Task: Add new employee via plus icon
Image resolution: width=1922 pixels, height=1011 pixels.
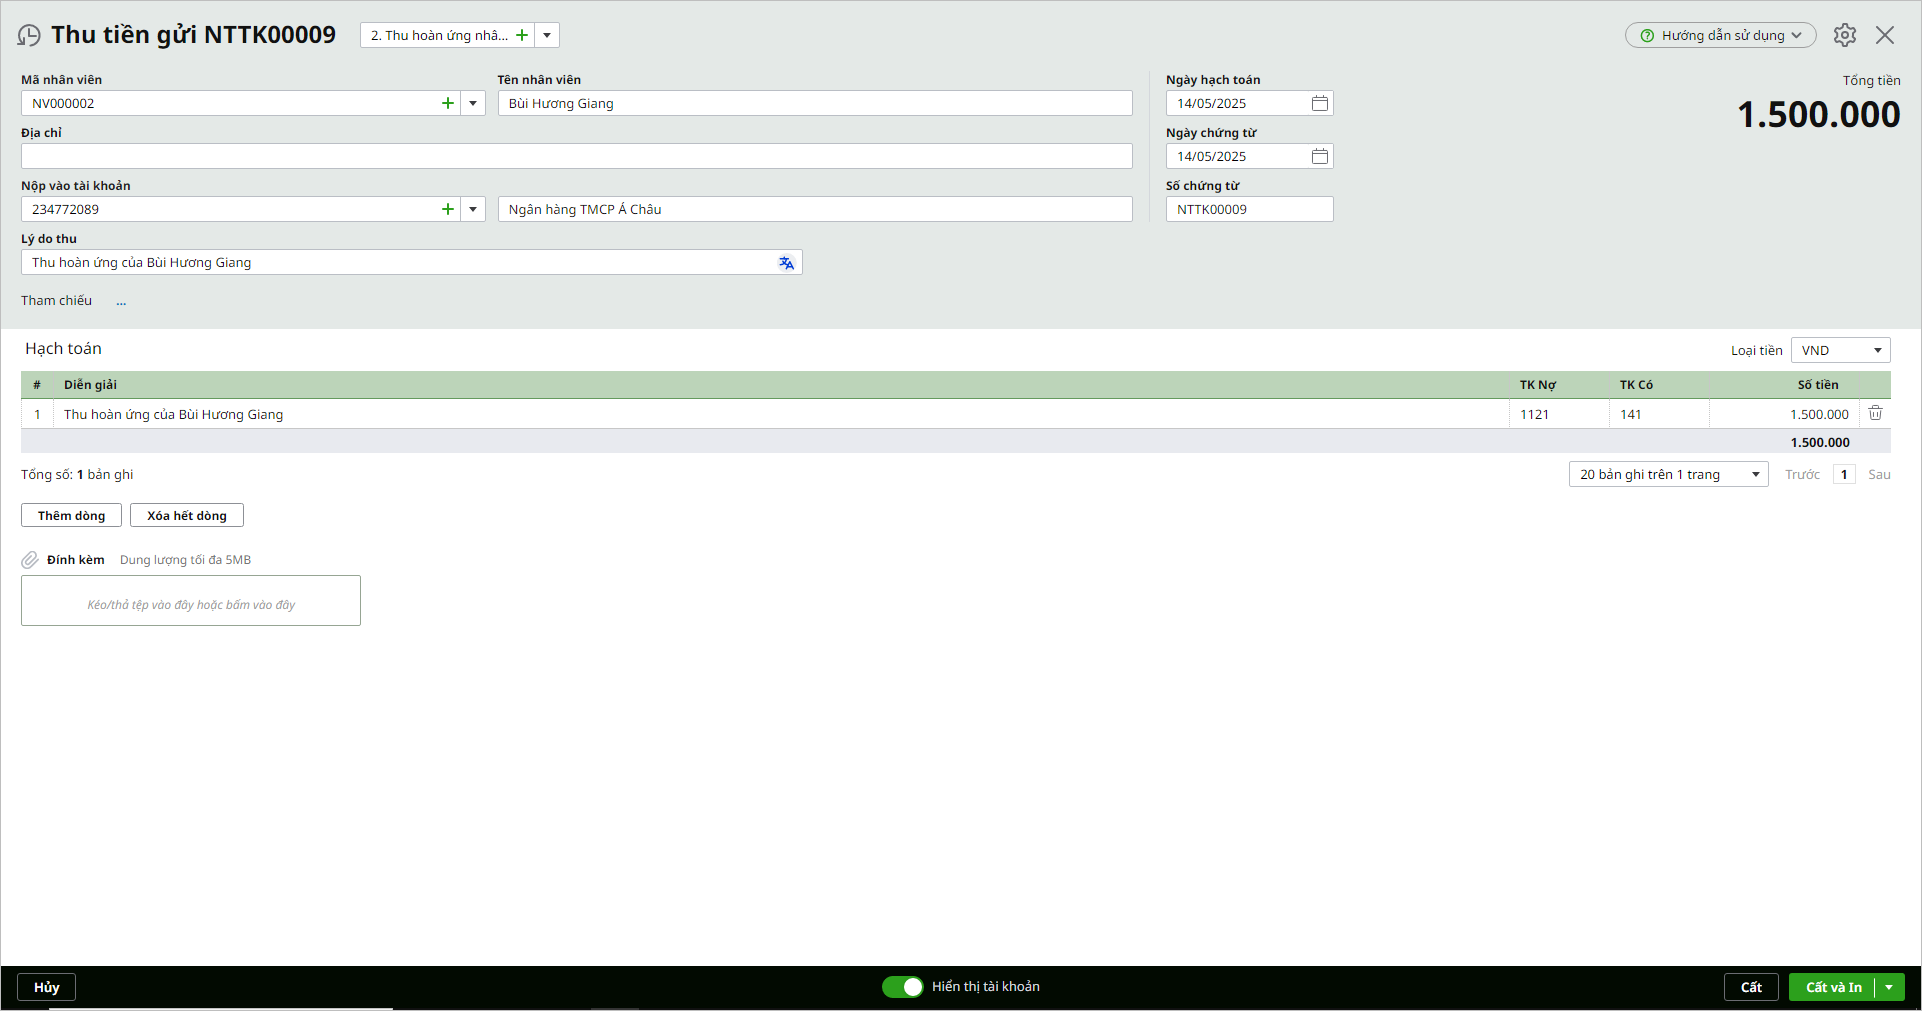Action: point(448,103)
